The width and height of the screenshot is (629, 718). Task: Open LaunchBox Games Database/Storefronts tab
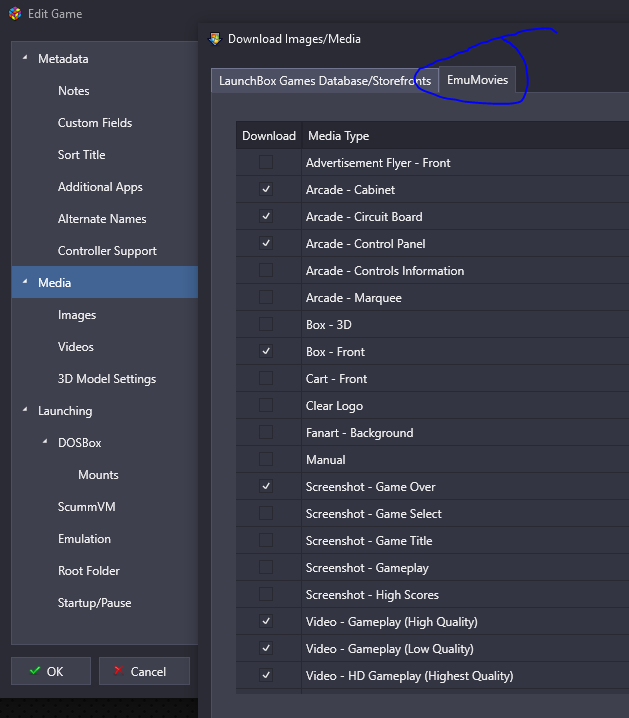325,81
